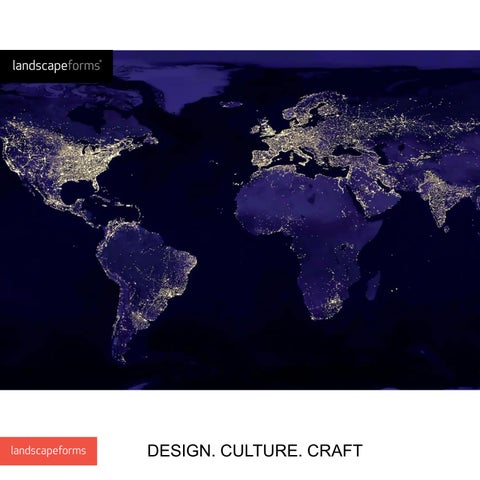The width and height of the screenshot is (480, 480).
Task: Click the word CRAFT in the tagline
Action: [335, 451]
